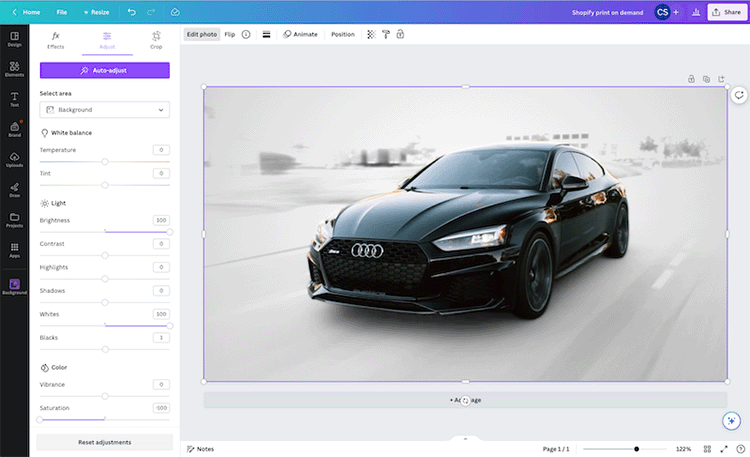
Task: Click the Blacks value field
Action: 161,337
